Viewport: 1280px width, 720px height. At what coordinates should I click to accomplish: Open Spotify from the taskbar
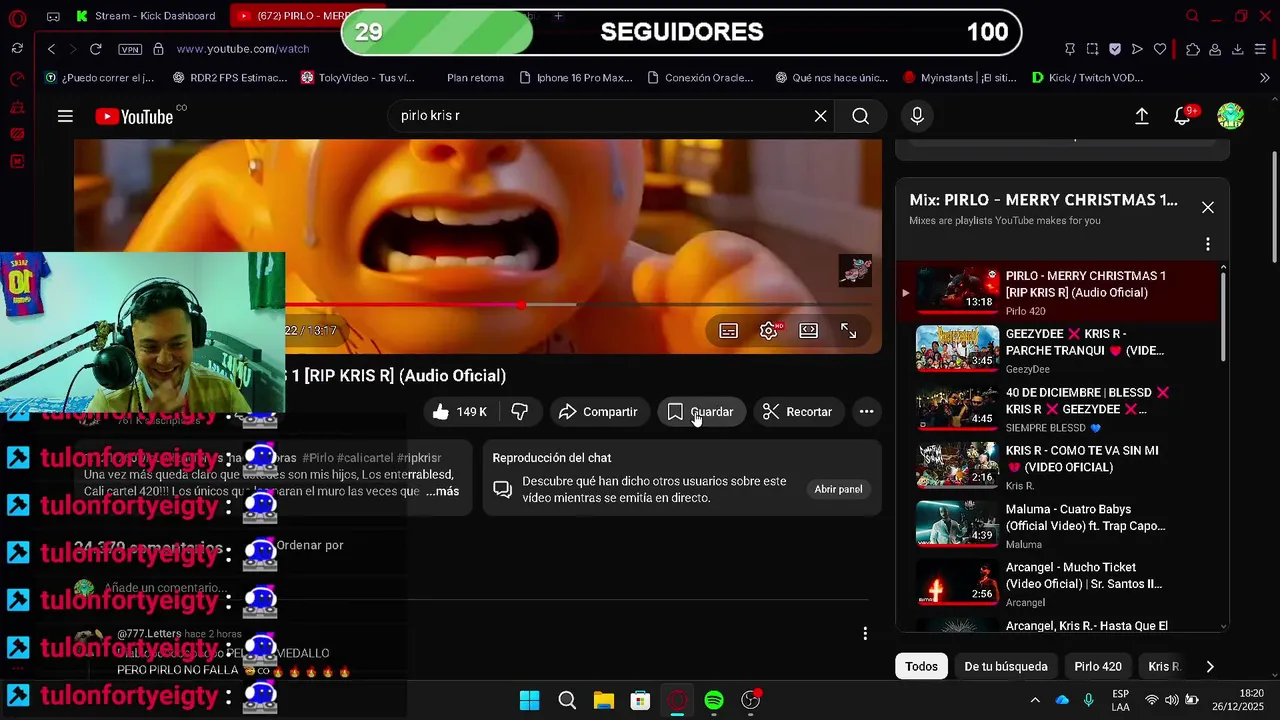(713, 700)
